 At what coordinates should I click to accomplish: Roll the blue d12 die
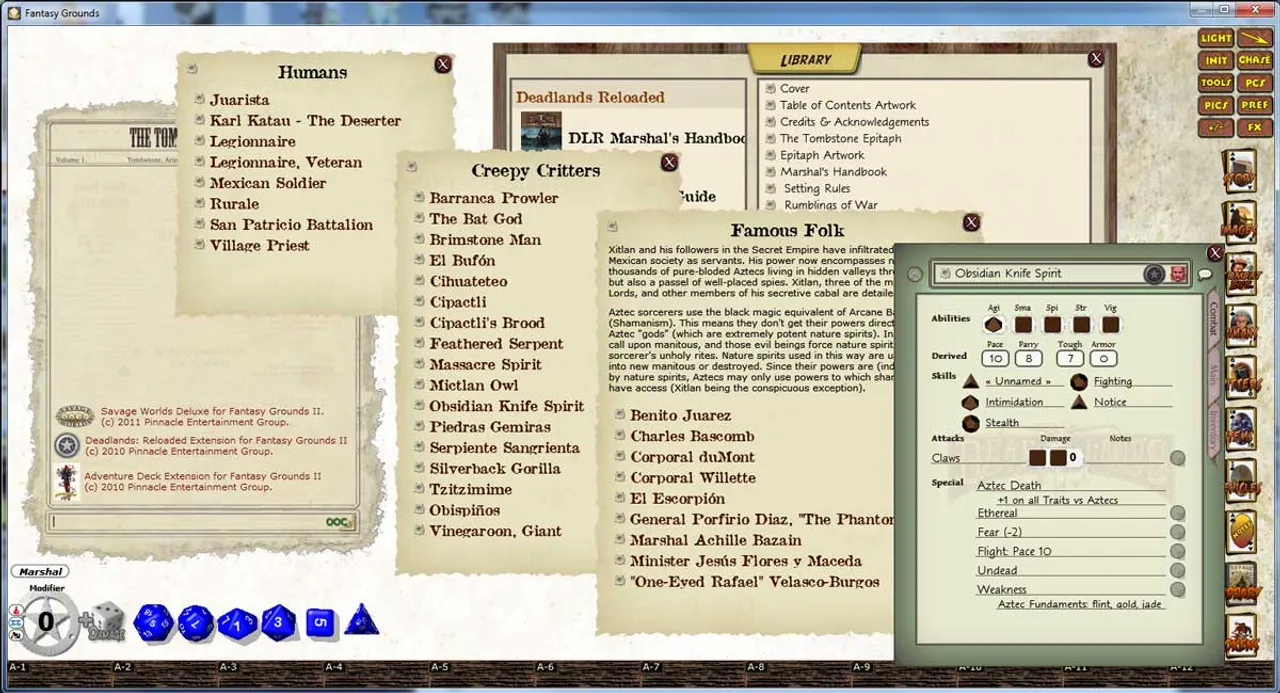coord(196,624)
